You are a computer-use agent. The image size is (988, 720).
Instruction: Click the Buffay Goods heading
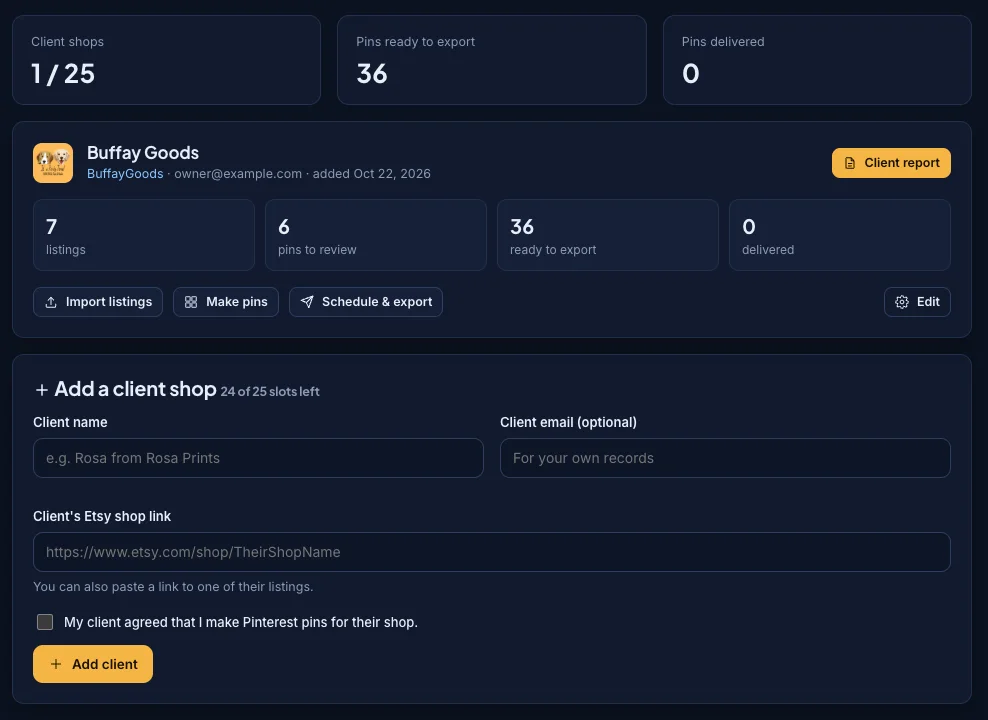click(143, 152)
